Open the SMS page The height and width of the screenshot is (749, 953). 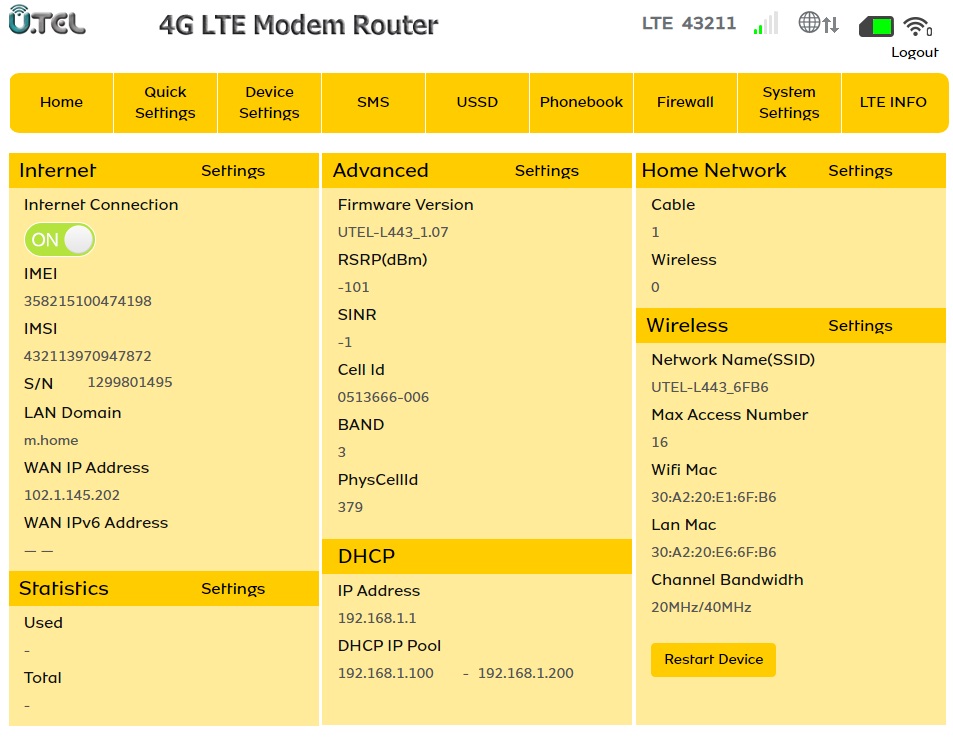tap(373, 102)
